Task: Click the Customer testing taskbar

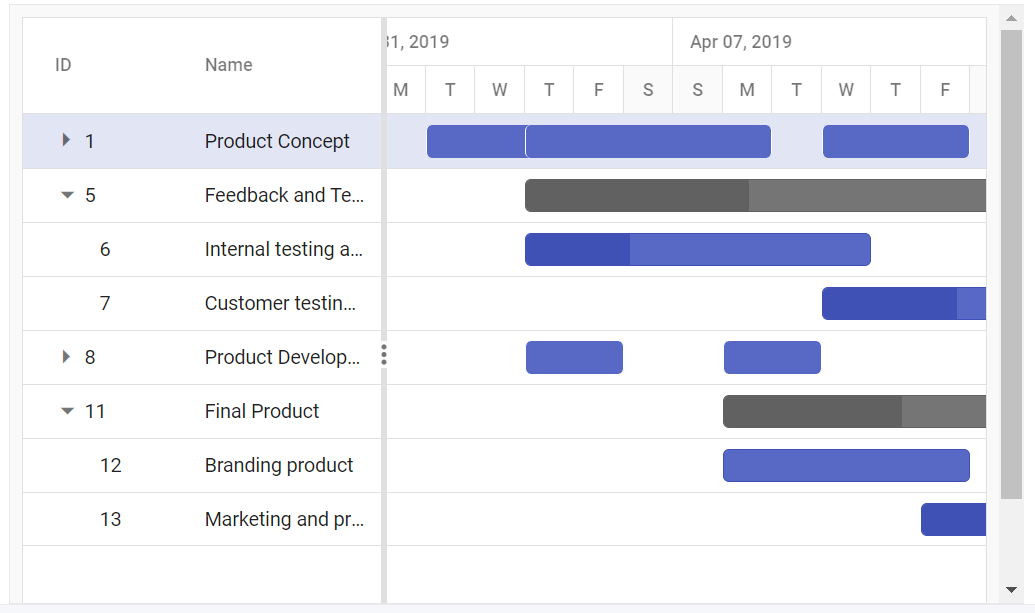Action: [x=904, y=304]
